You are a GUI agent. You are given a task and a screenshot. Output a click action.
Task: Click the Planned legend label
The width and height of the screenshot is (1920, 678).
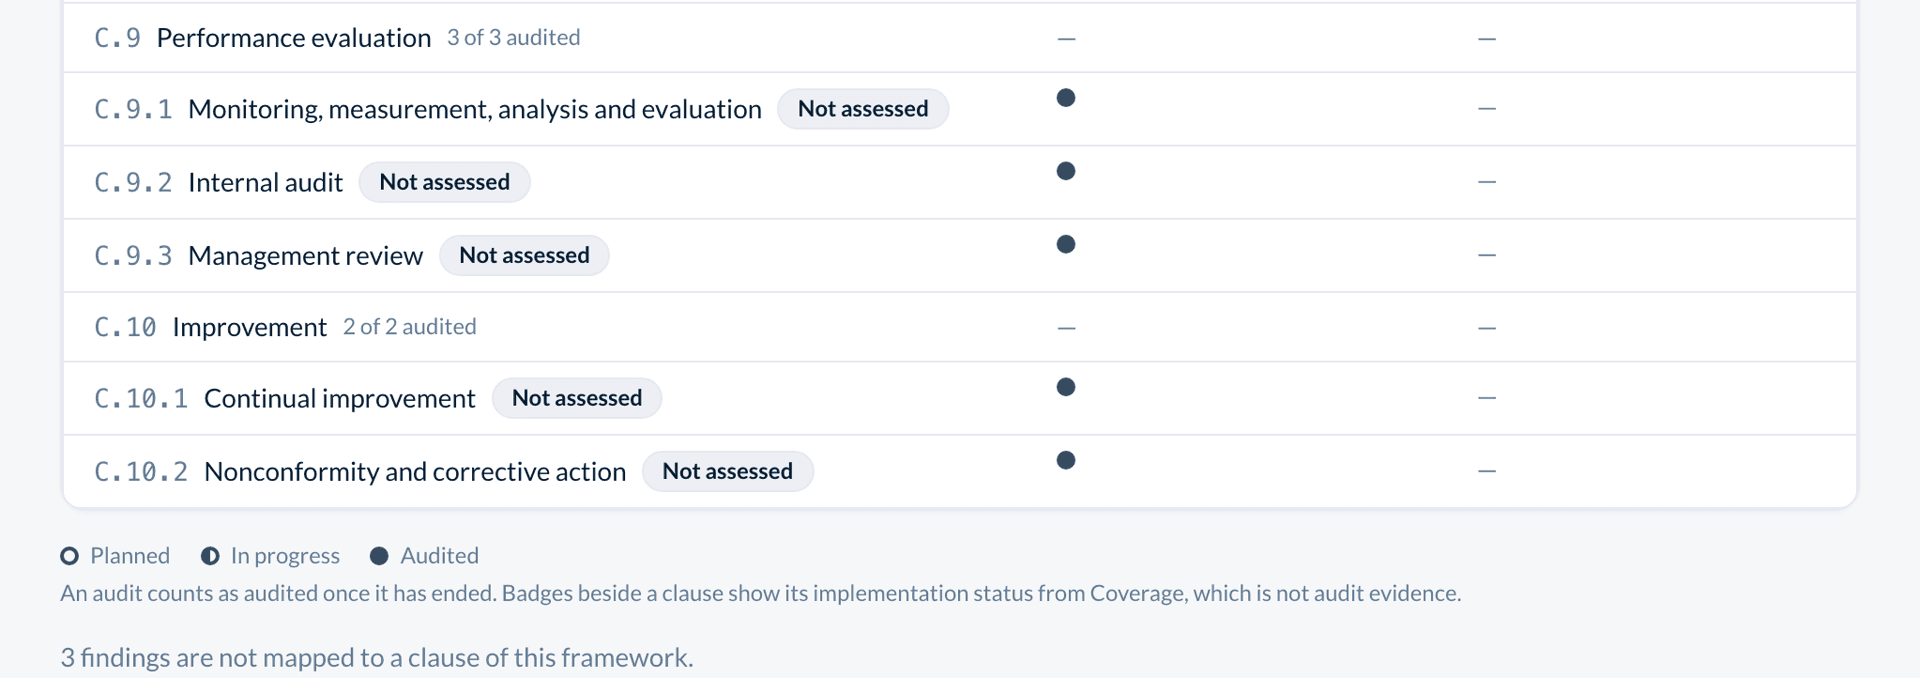point(130,556)
